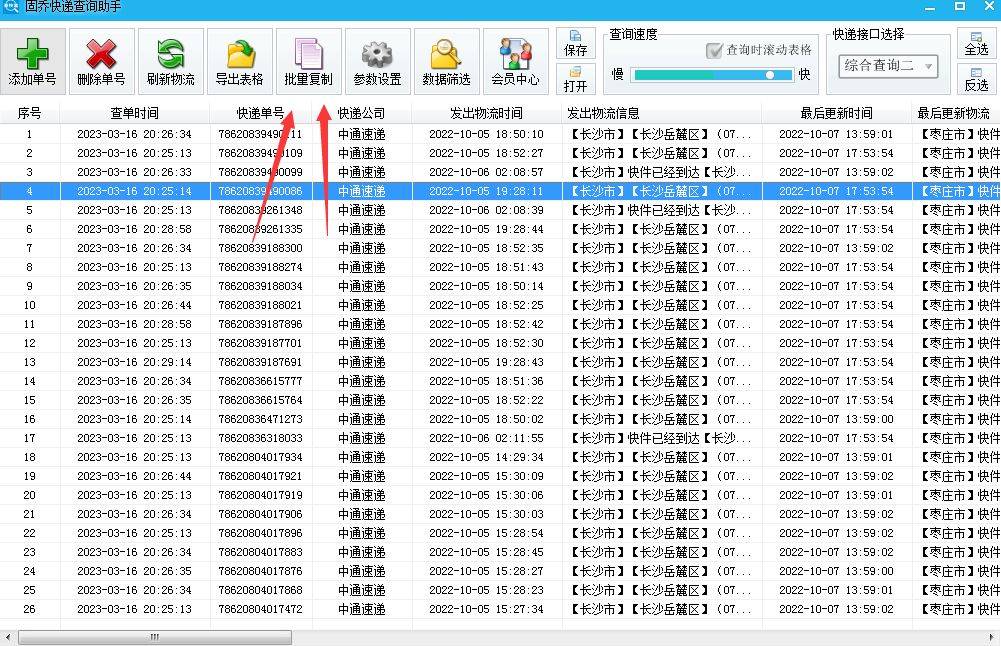Select tracking number 78620804017472
The width and height of the screenshot is (1001, 646).
[260, 609]
